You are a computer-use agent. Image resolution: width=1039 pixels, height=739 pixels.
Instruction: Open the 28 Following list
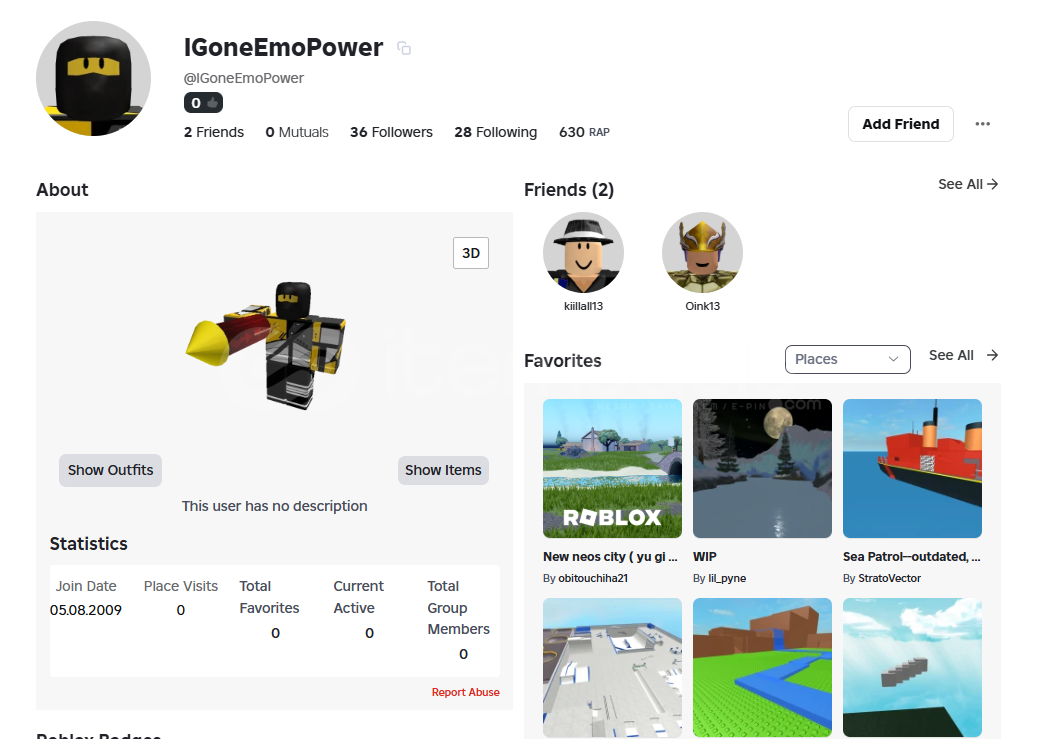tap(496, 132)
